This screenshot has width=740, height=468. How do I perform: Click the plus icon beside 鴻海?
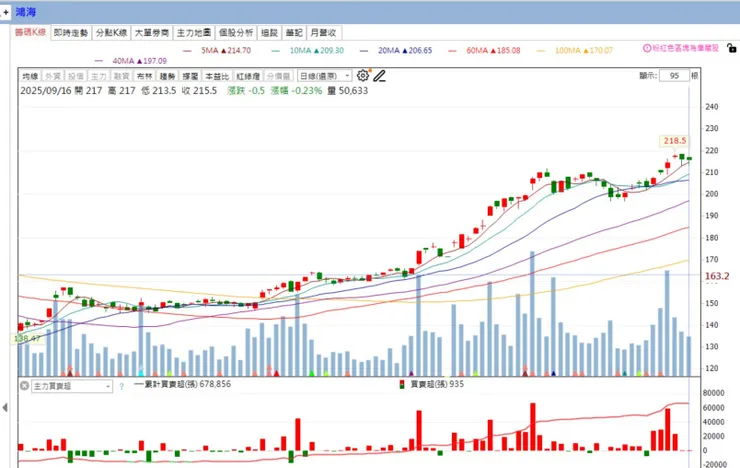[5, 12]
